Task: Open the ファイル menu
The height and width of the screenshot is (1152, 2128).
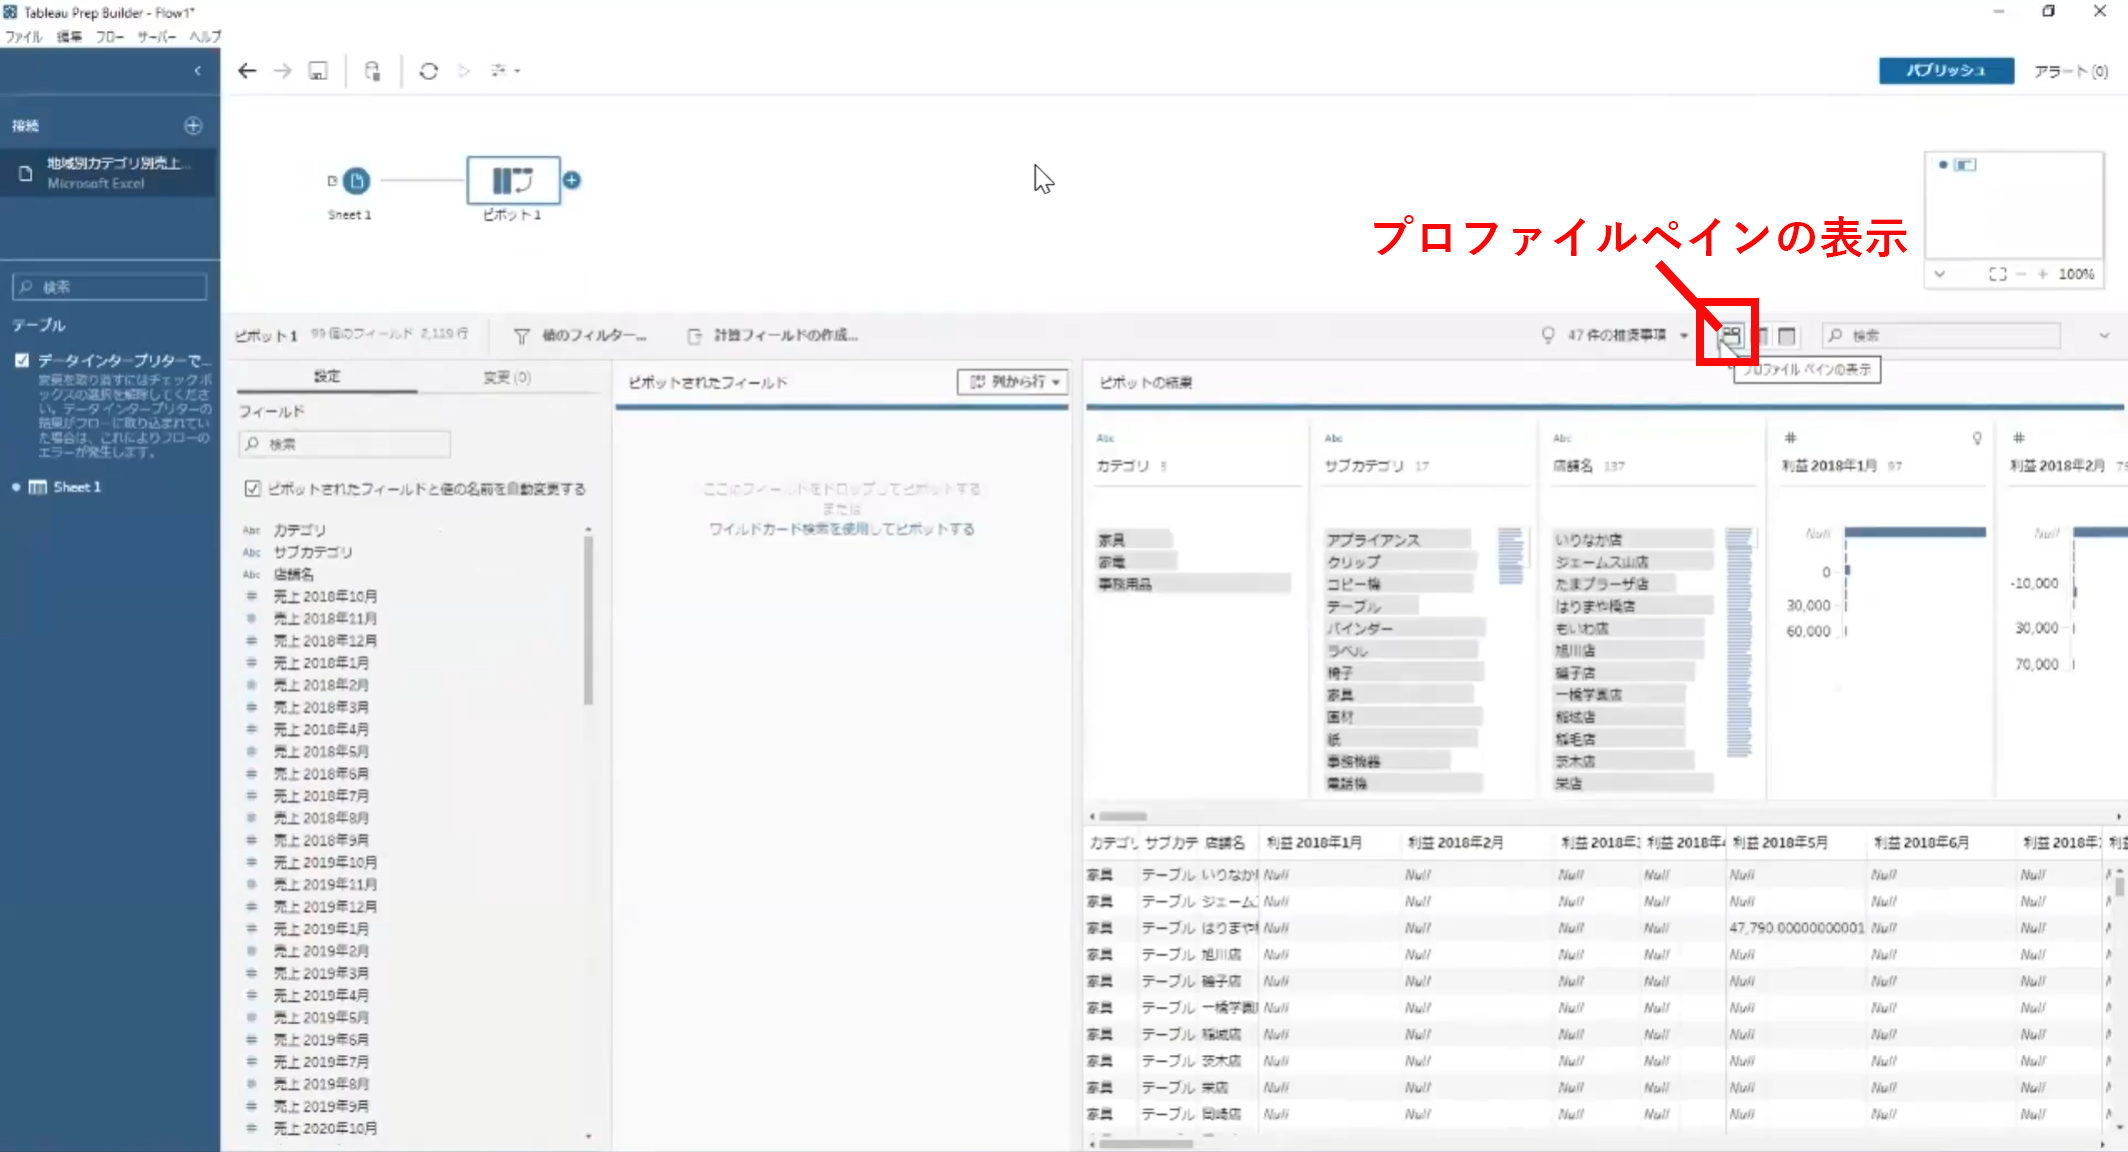Action: point(24,37)
